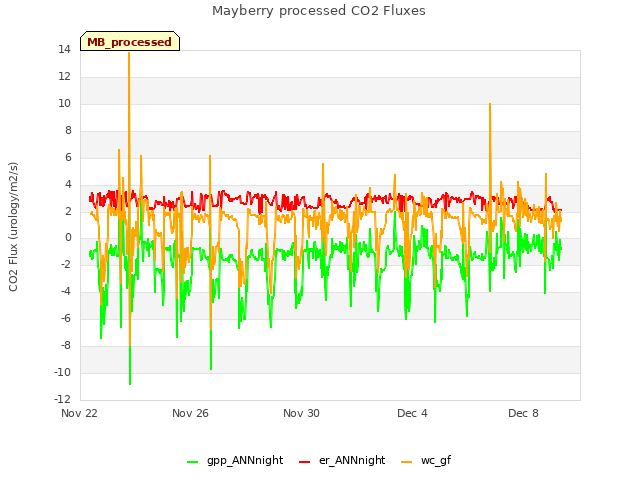Image resolution: width=640 pixels, height=480 pixels.
Task: Click the y-axis tick label -10
Action: tap(62, 372)
